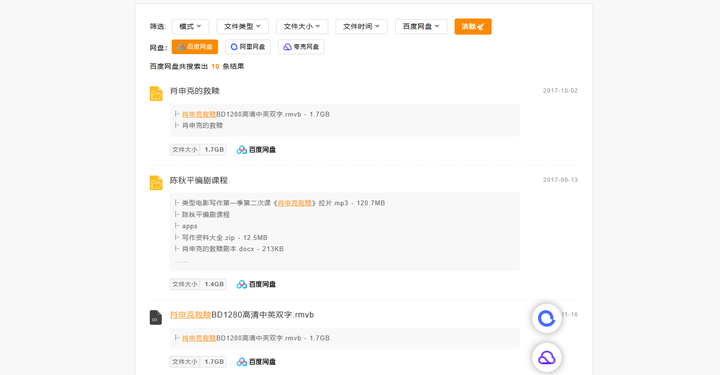Click 百度网盘 logo under rmvb result
Screen dimensions: 720x375
tap(256, 362)
